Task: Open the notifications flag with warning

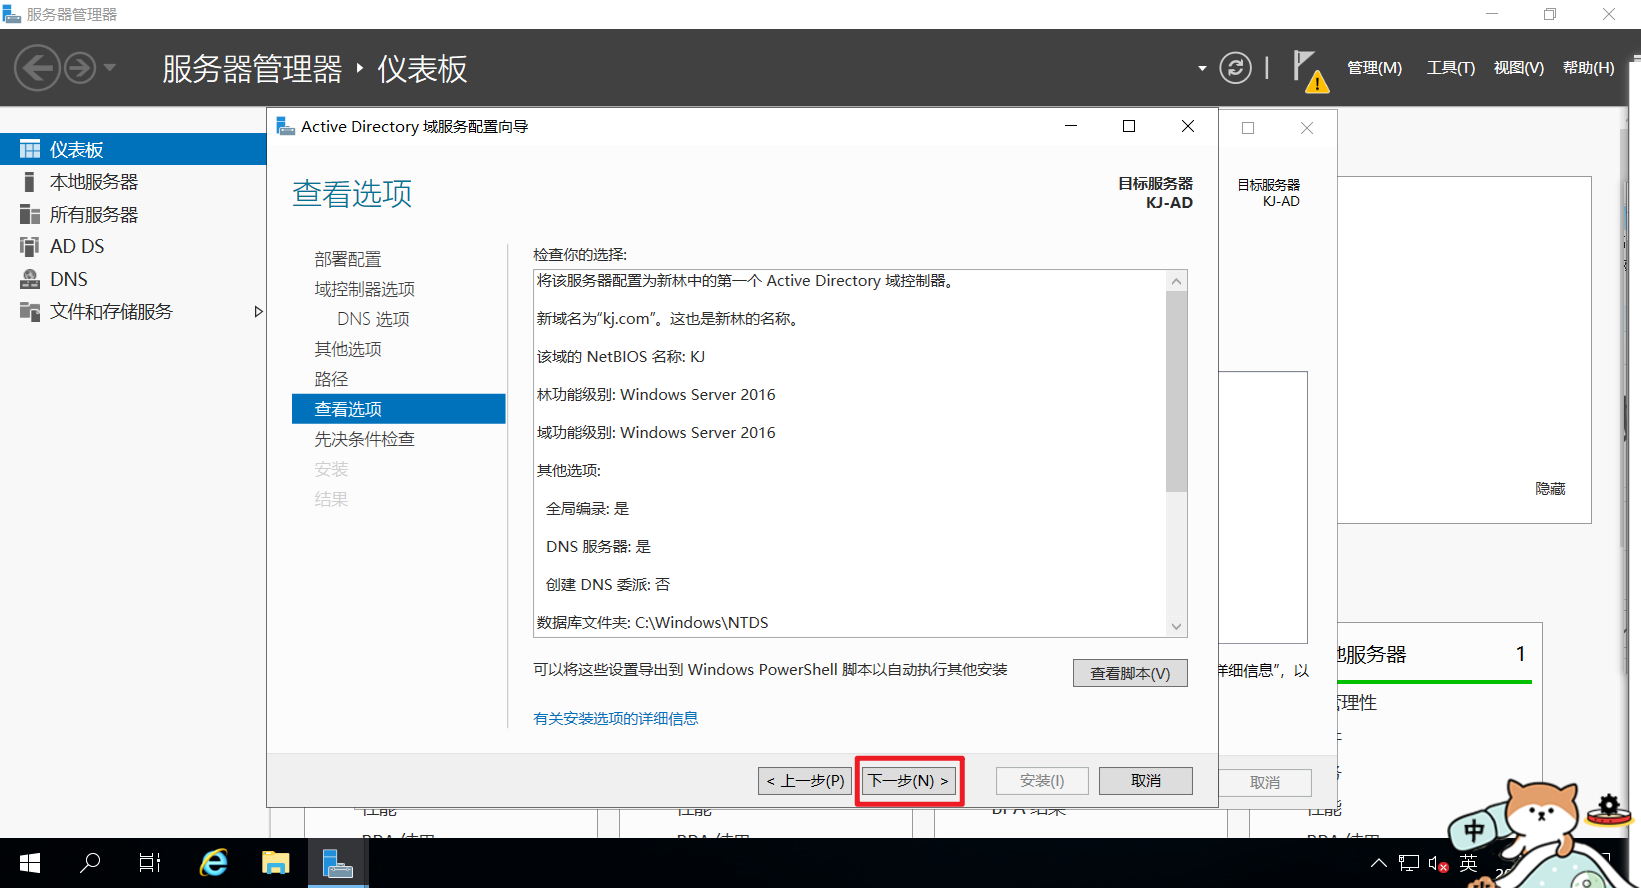Action: coord(1310,71)
